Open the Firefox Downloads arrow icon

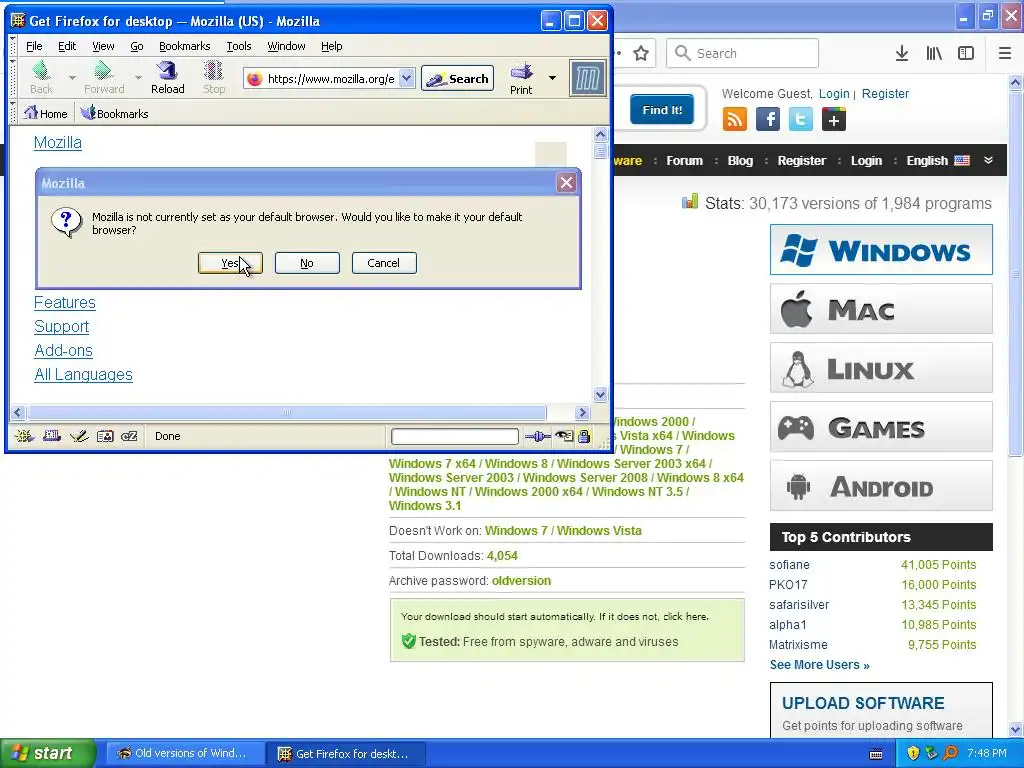coord(902,54)
